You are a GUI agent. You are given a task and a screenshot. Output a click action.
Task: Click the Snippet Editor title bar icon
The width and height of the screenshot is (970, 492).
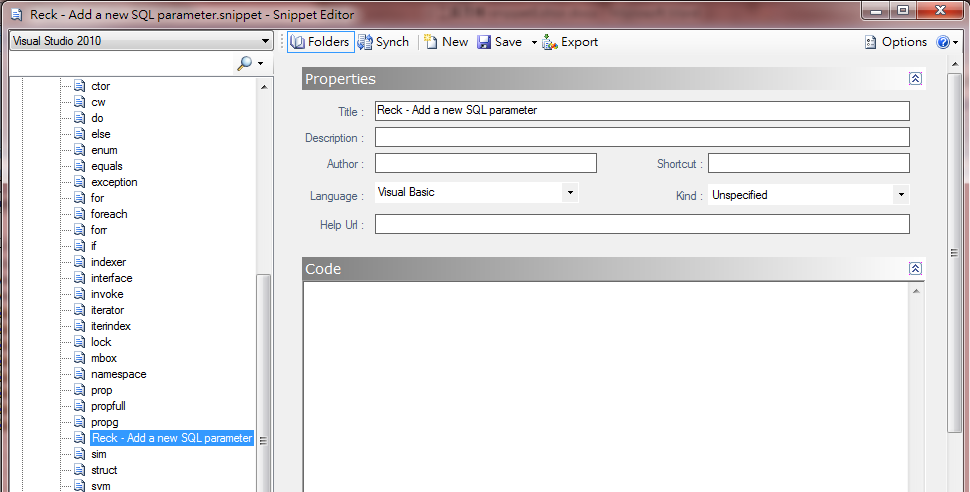[17, 14]
